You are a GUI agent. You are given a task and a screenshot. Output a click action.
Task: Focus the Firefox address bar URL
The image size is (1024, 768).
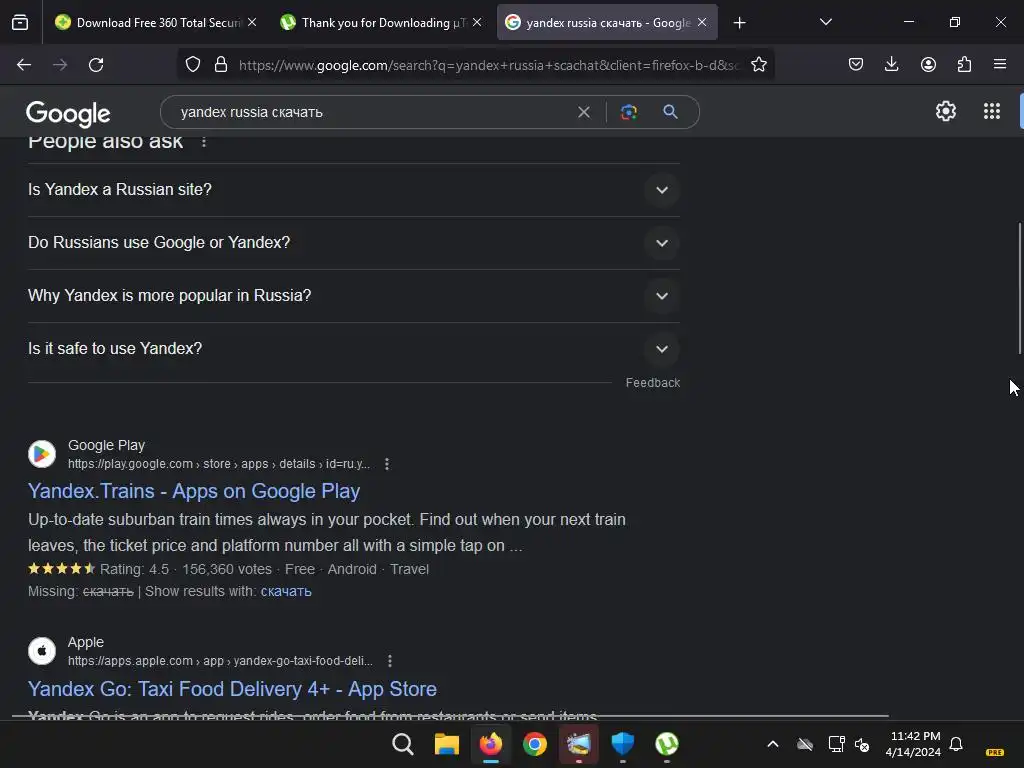pyautogui.click(x=488, y=65)
